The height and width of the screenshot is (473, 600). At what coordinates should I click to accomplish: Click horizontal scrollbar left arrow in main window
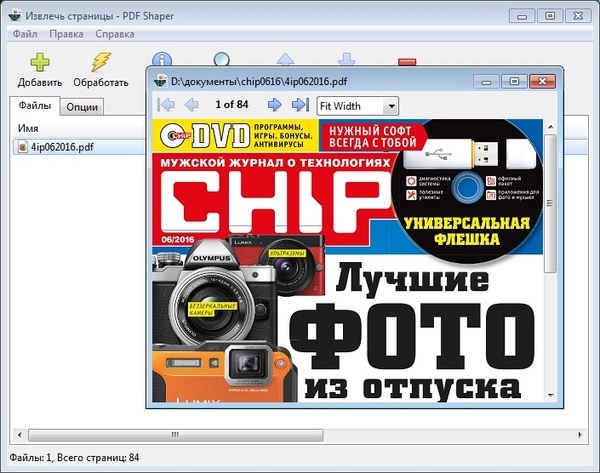(x=20, y=435)
